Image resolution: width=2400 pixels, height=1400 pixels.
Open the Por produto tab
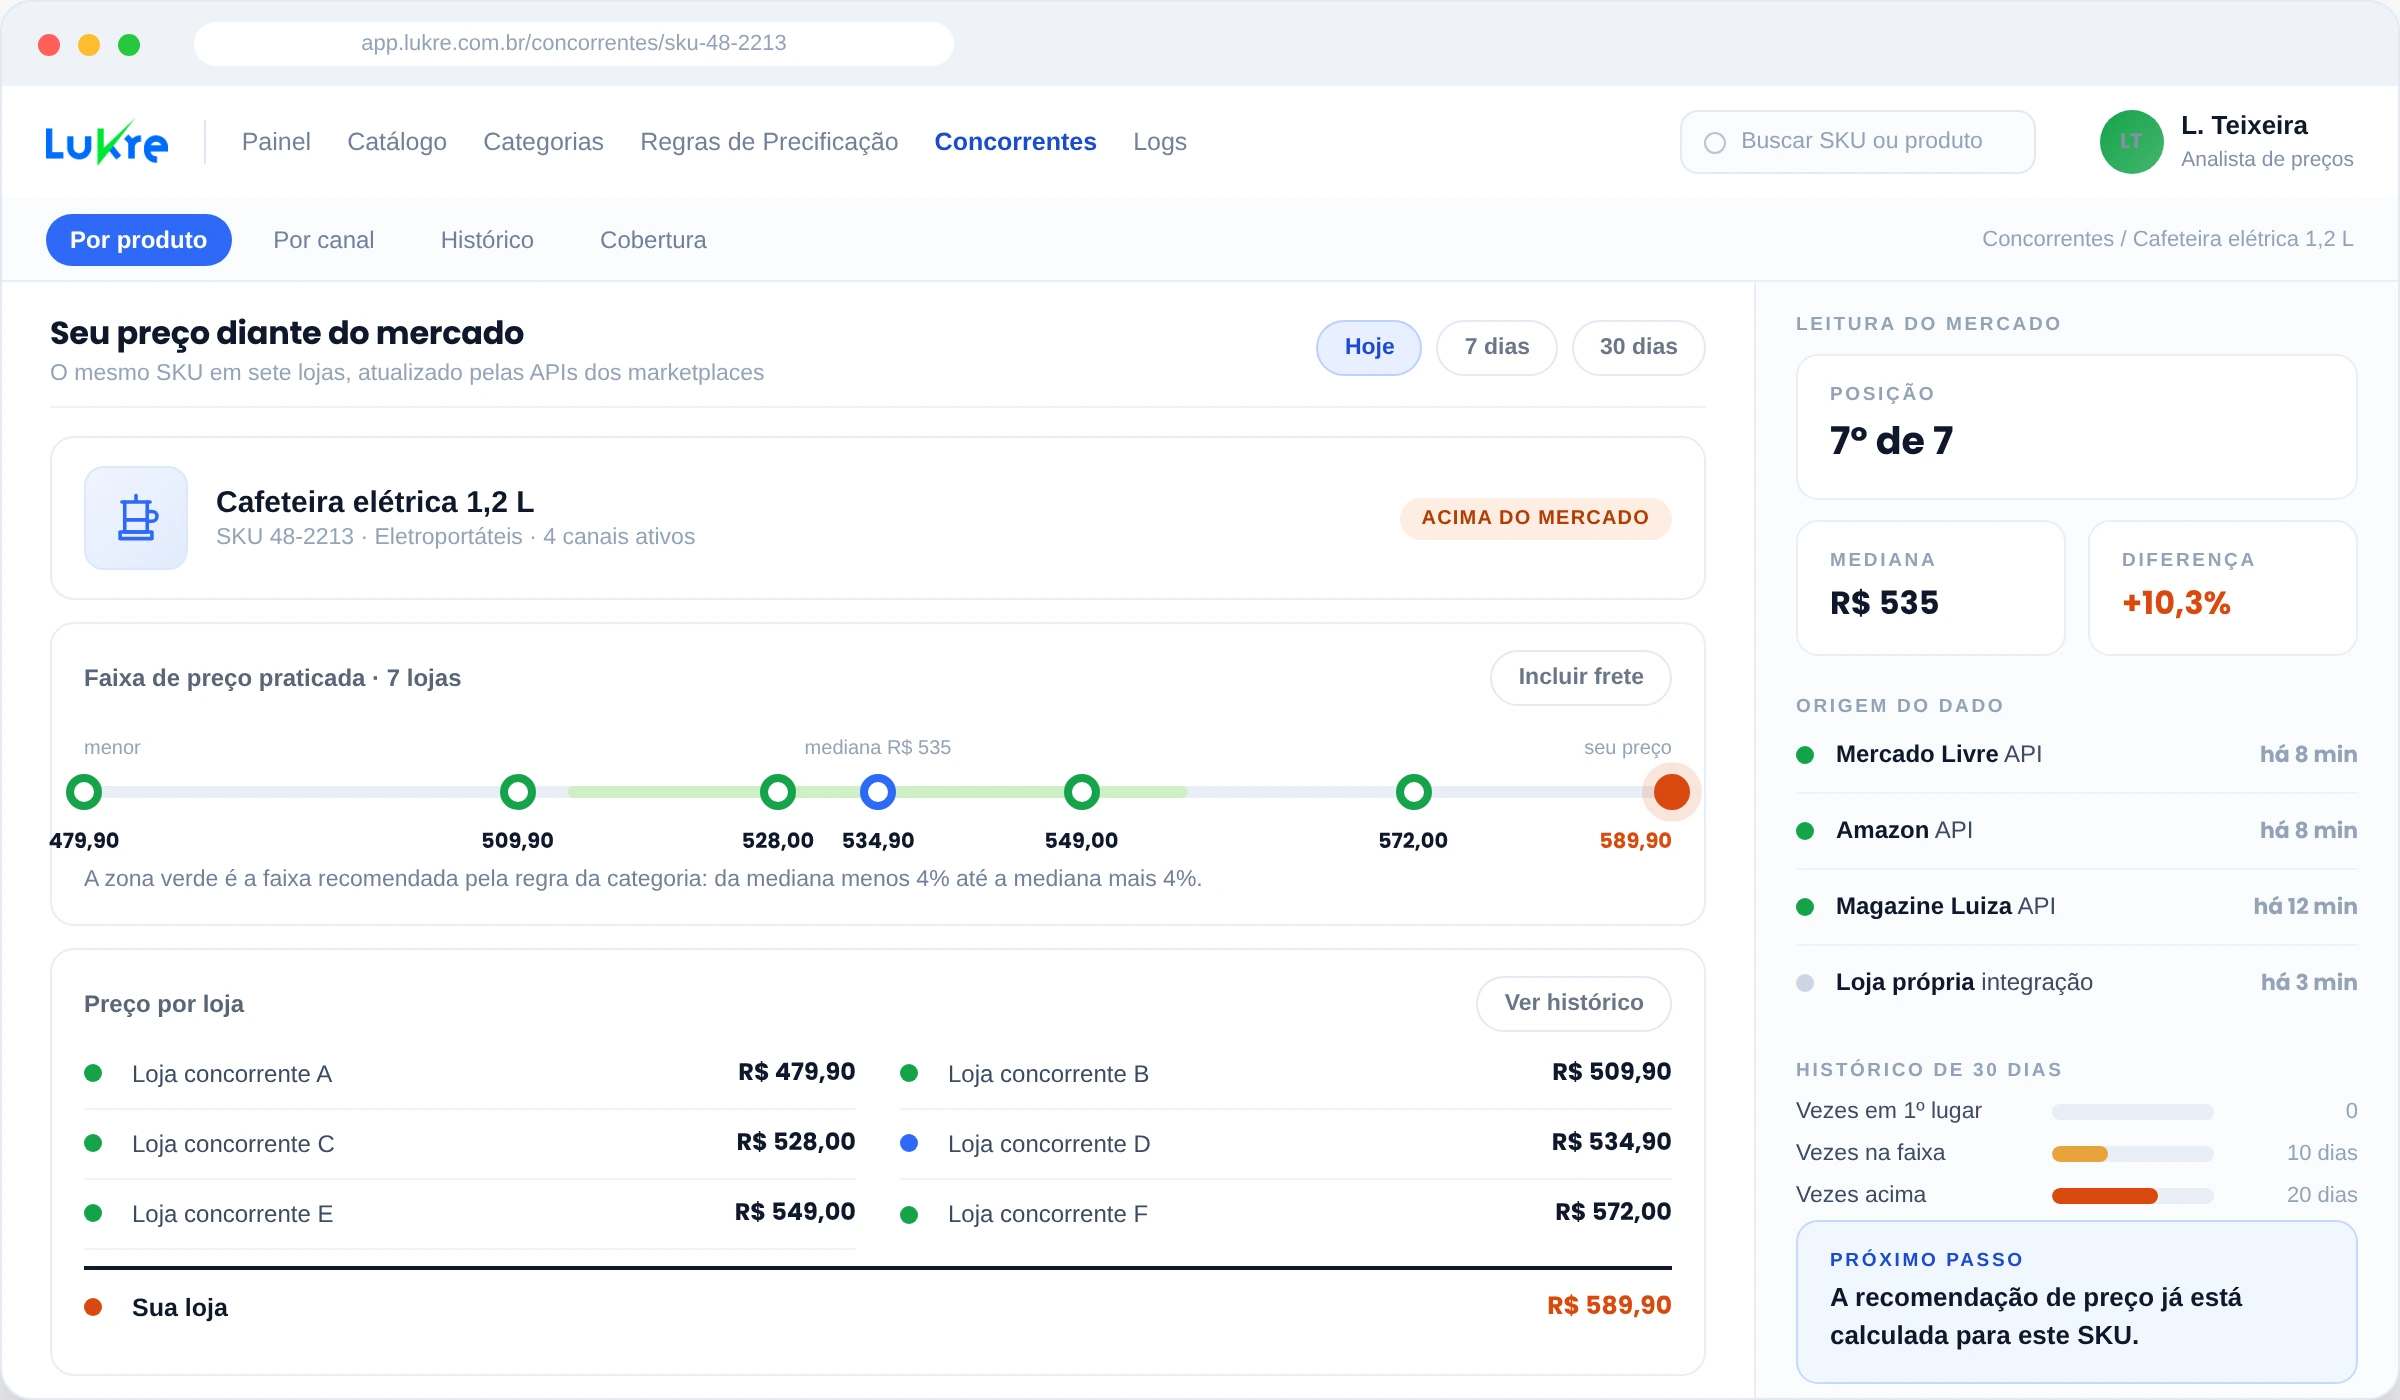[139, 240]
